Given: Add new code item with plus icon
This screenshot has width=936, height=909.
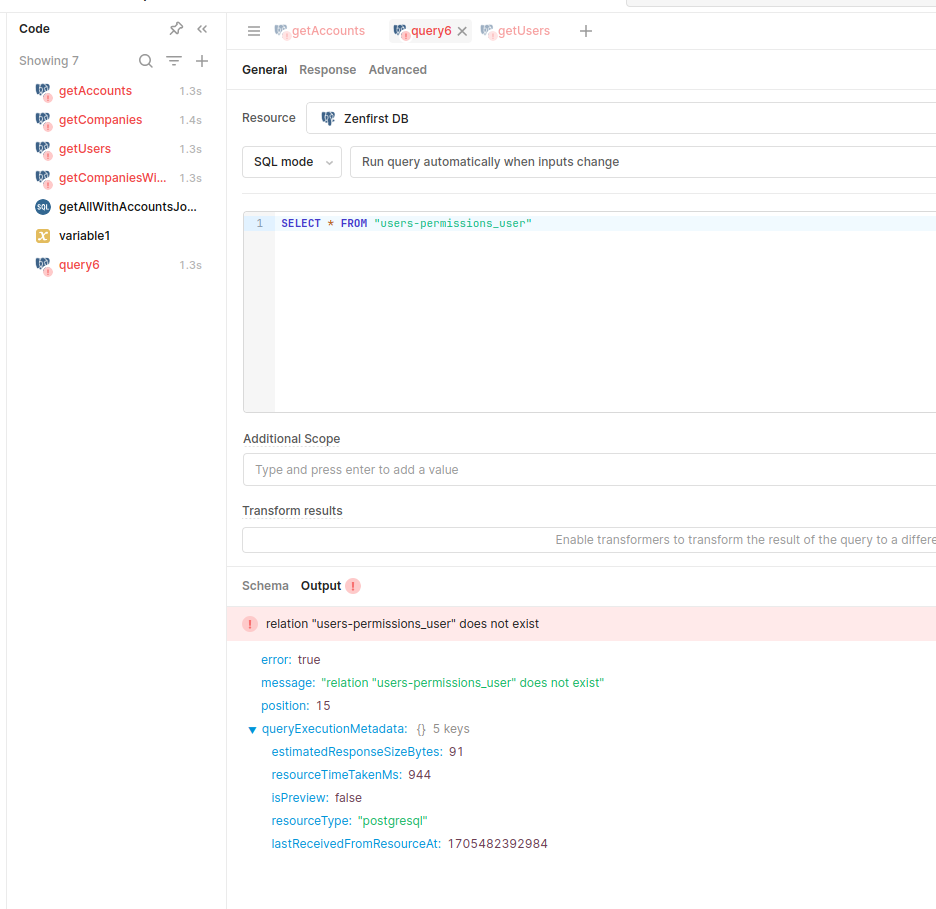Looking at the screenshot, I should [202, 61].
